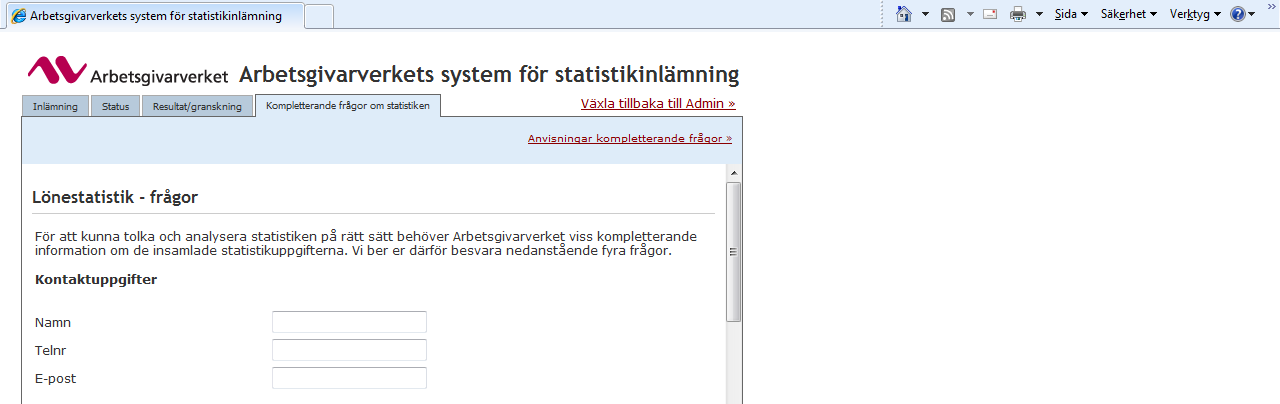Select the Kompletterande frågor om statistiken tab
1280x404 pixels.
(348, 105)
